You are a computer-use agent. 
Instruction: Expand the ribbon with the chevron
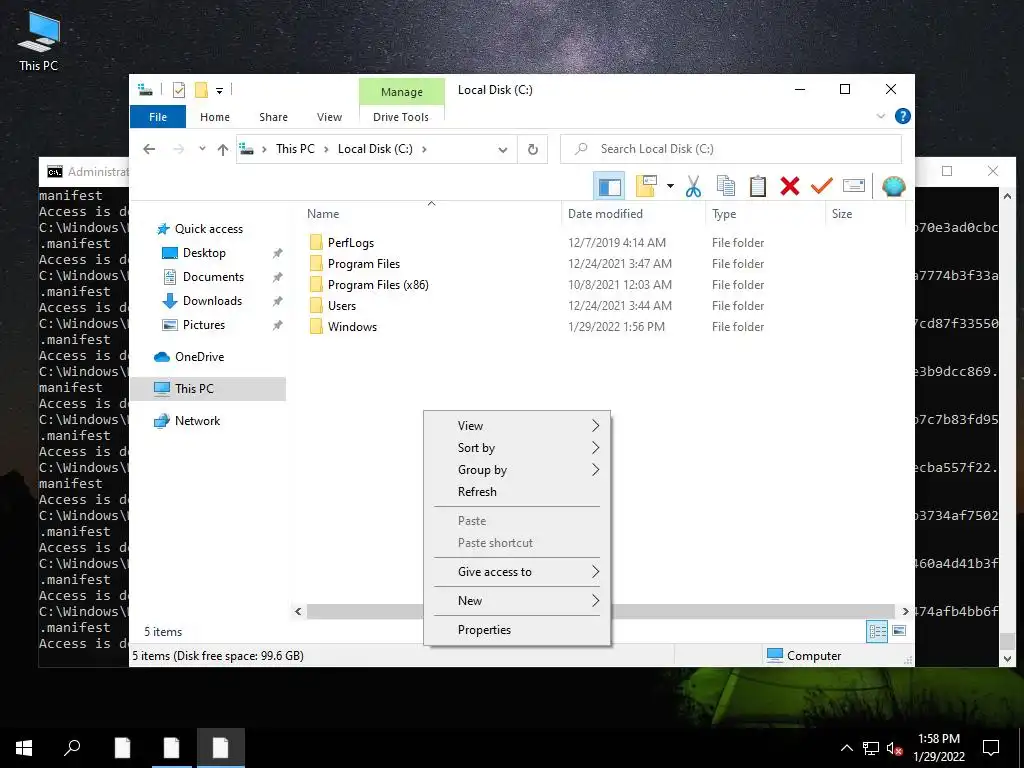point(880,116)
